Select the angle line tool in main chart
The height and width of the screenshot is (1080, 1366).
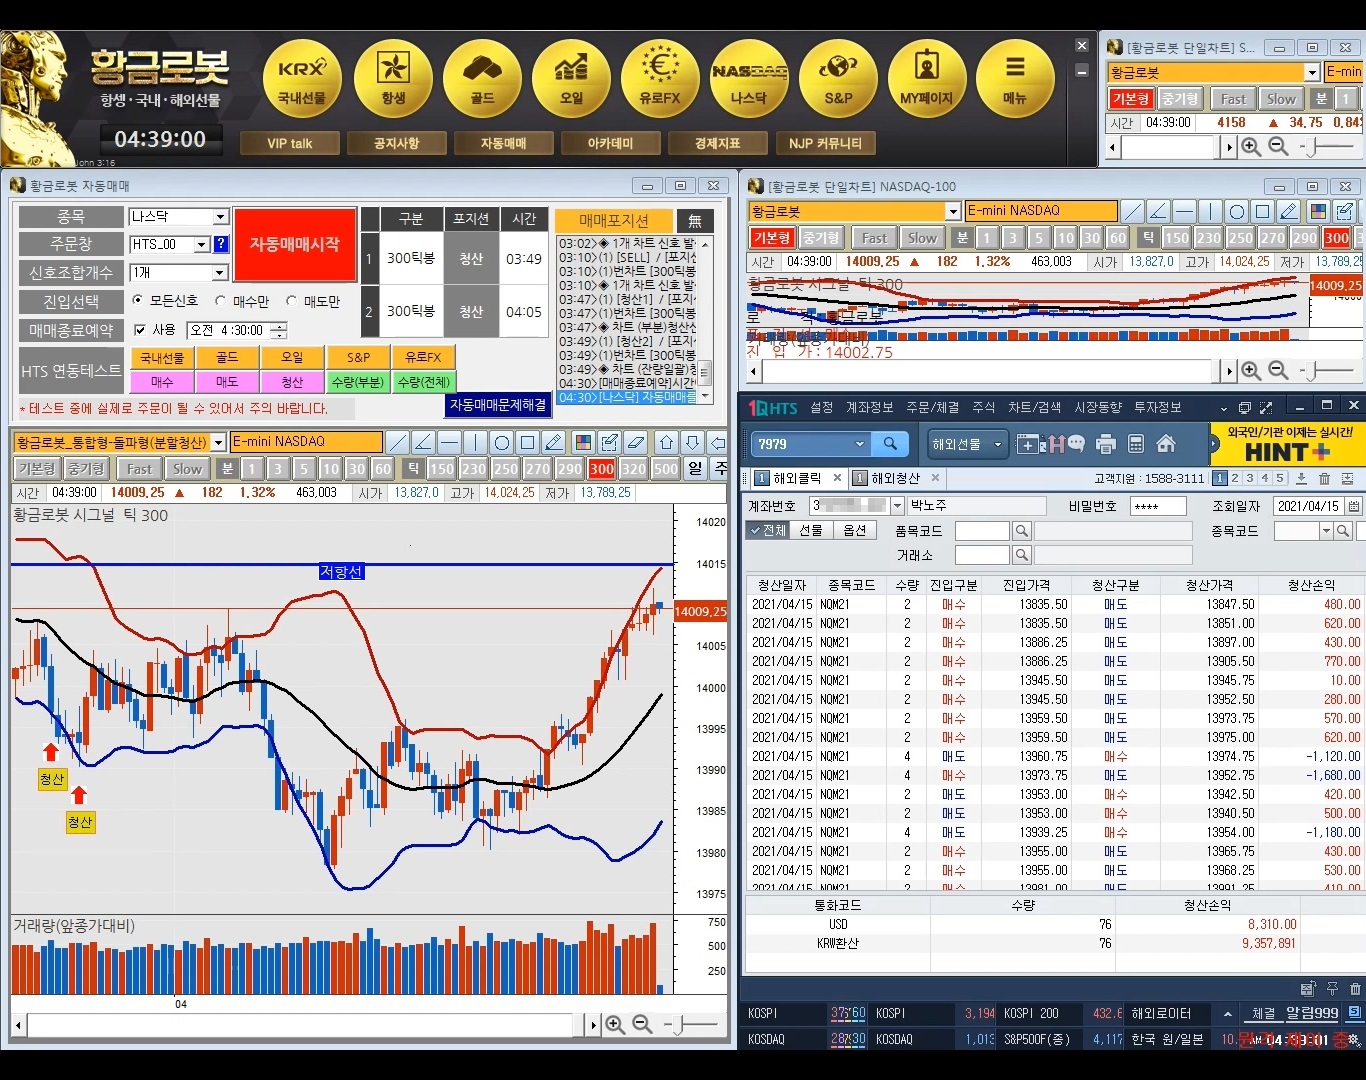point(423,442)
